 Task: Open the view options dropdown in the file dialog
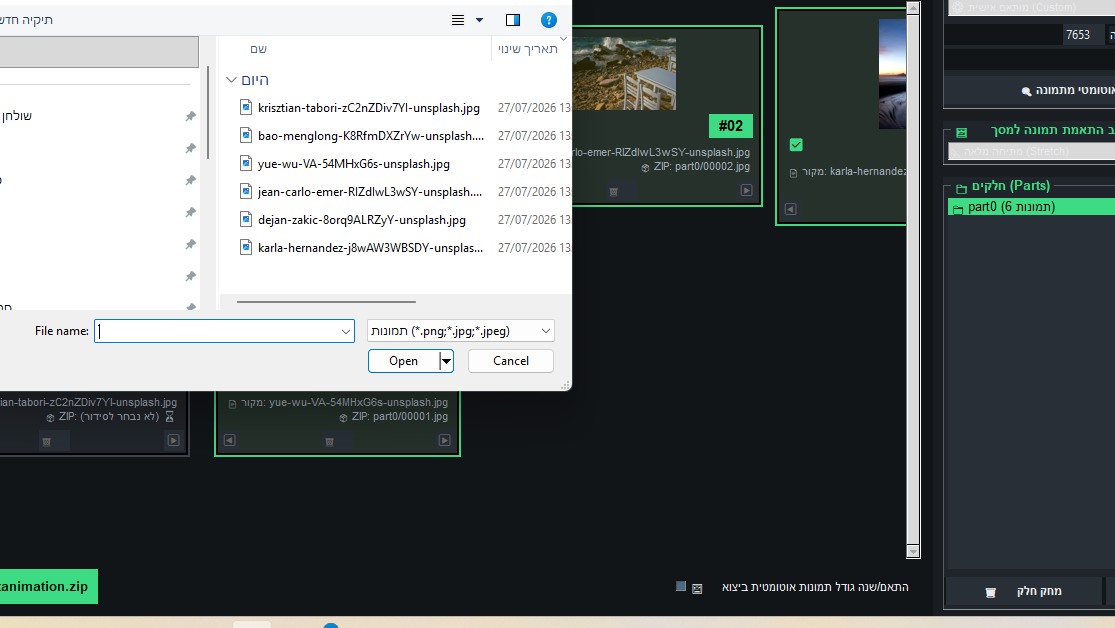point(479,20)
